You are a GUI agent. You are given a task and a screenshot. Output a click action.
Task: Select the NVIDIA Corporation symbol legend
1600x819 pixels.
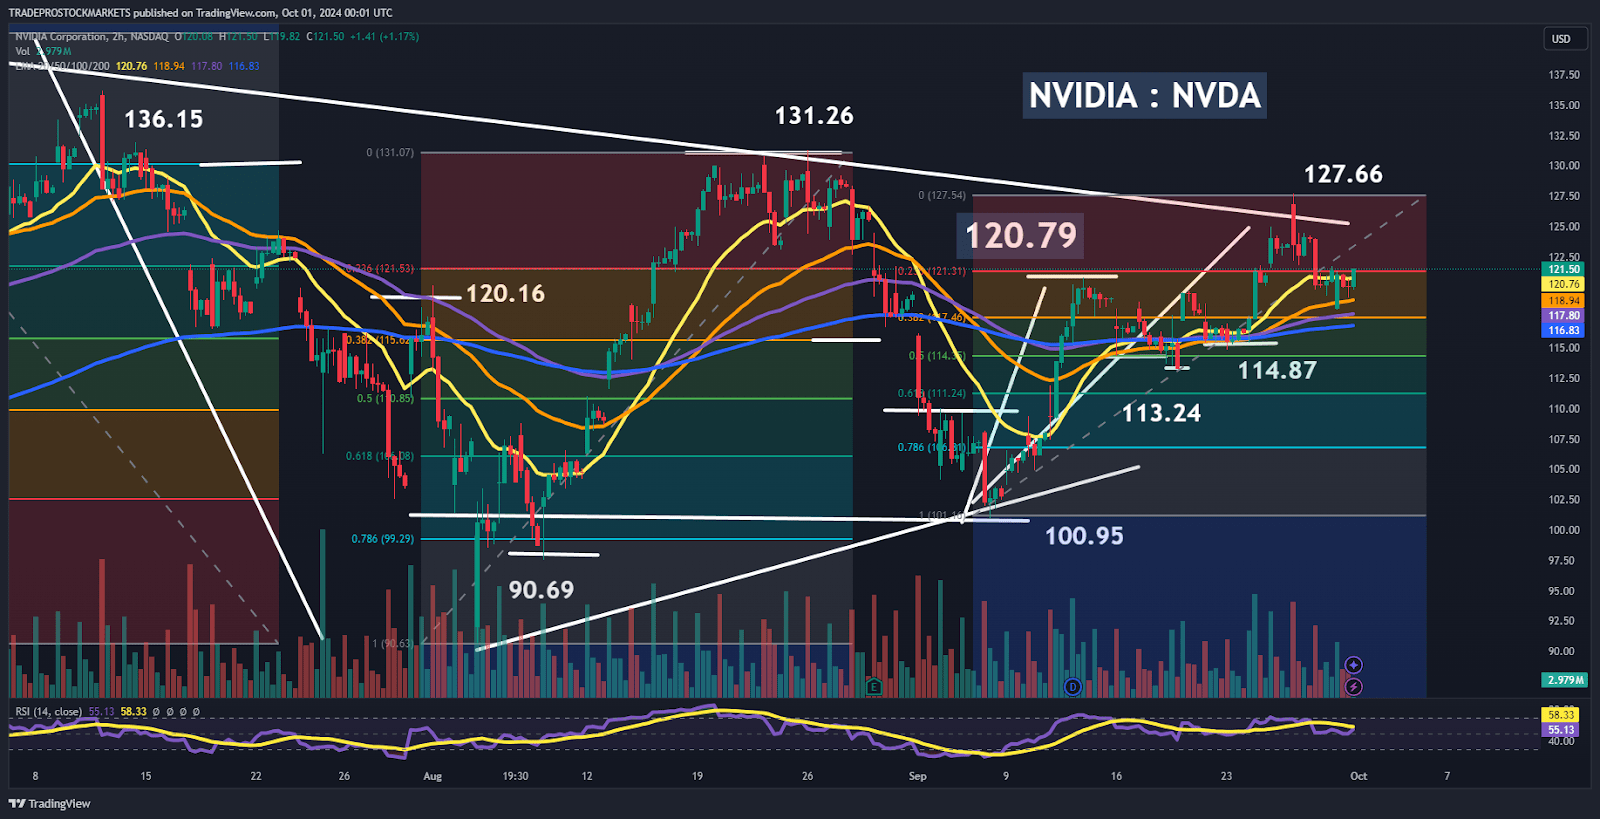pos(92,37)
